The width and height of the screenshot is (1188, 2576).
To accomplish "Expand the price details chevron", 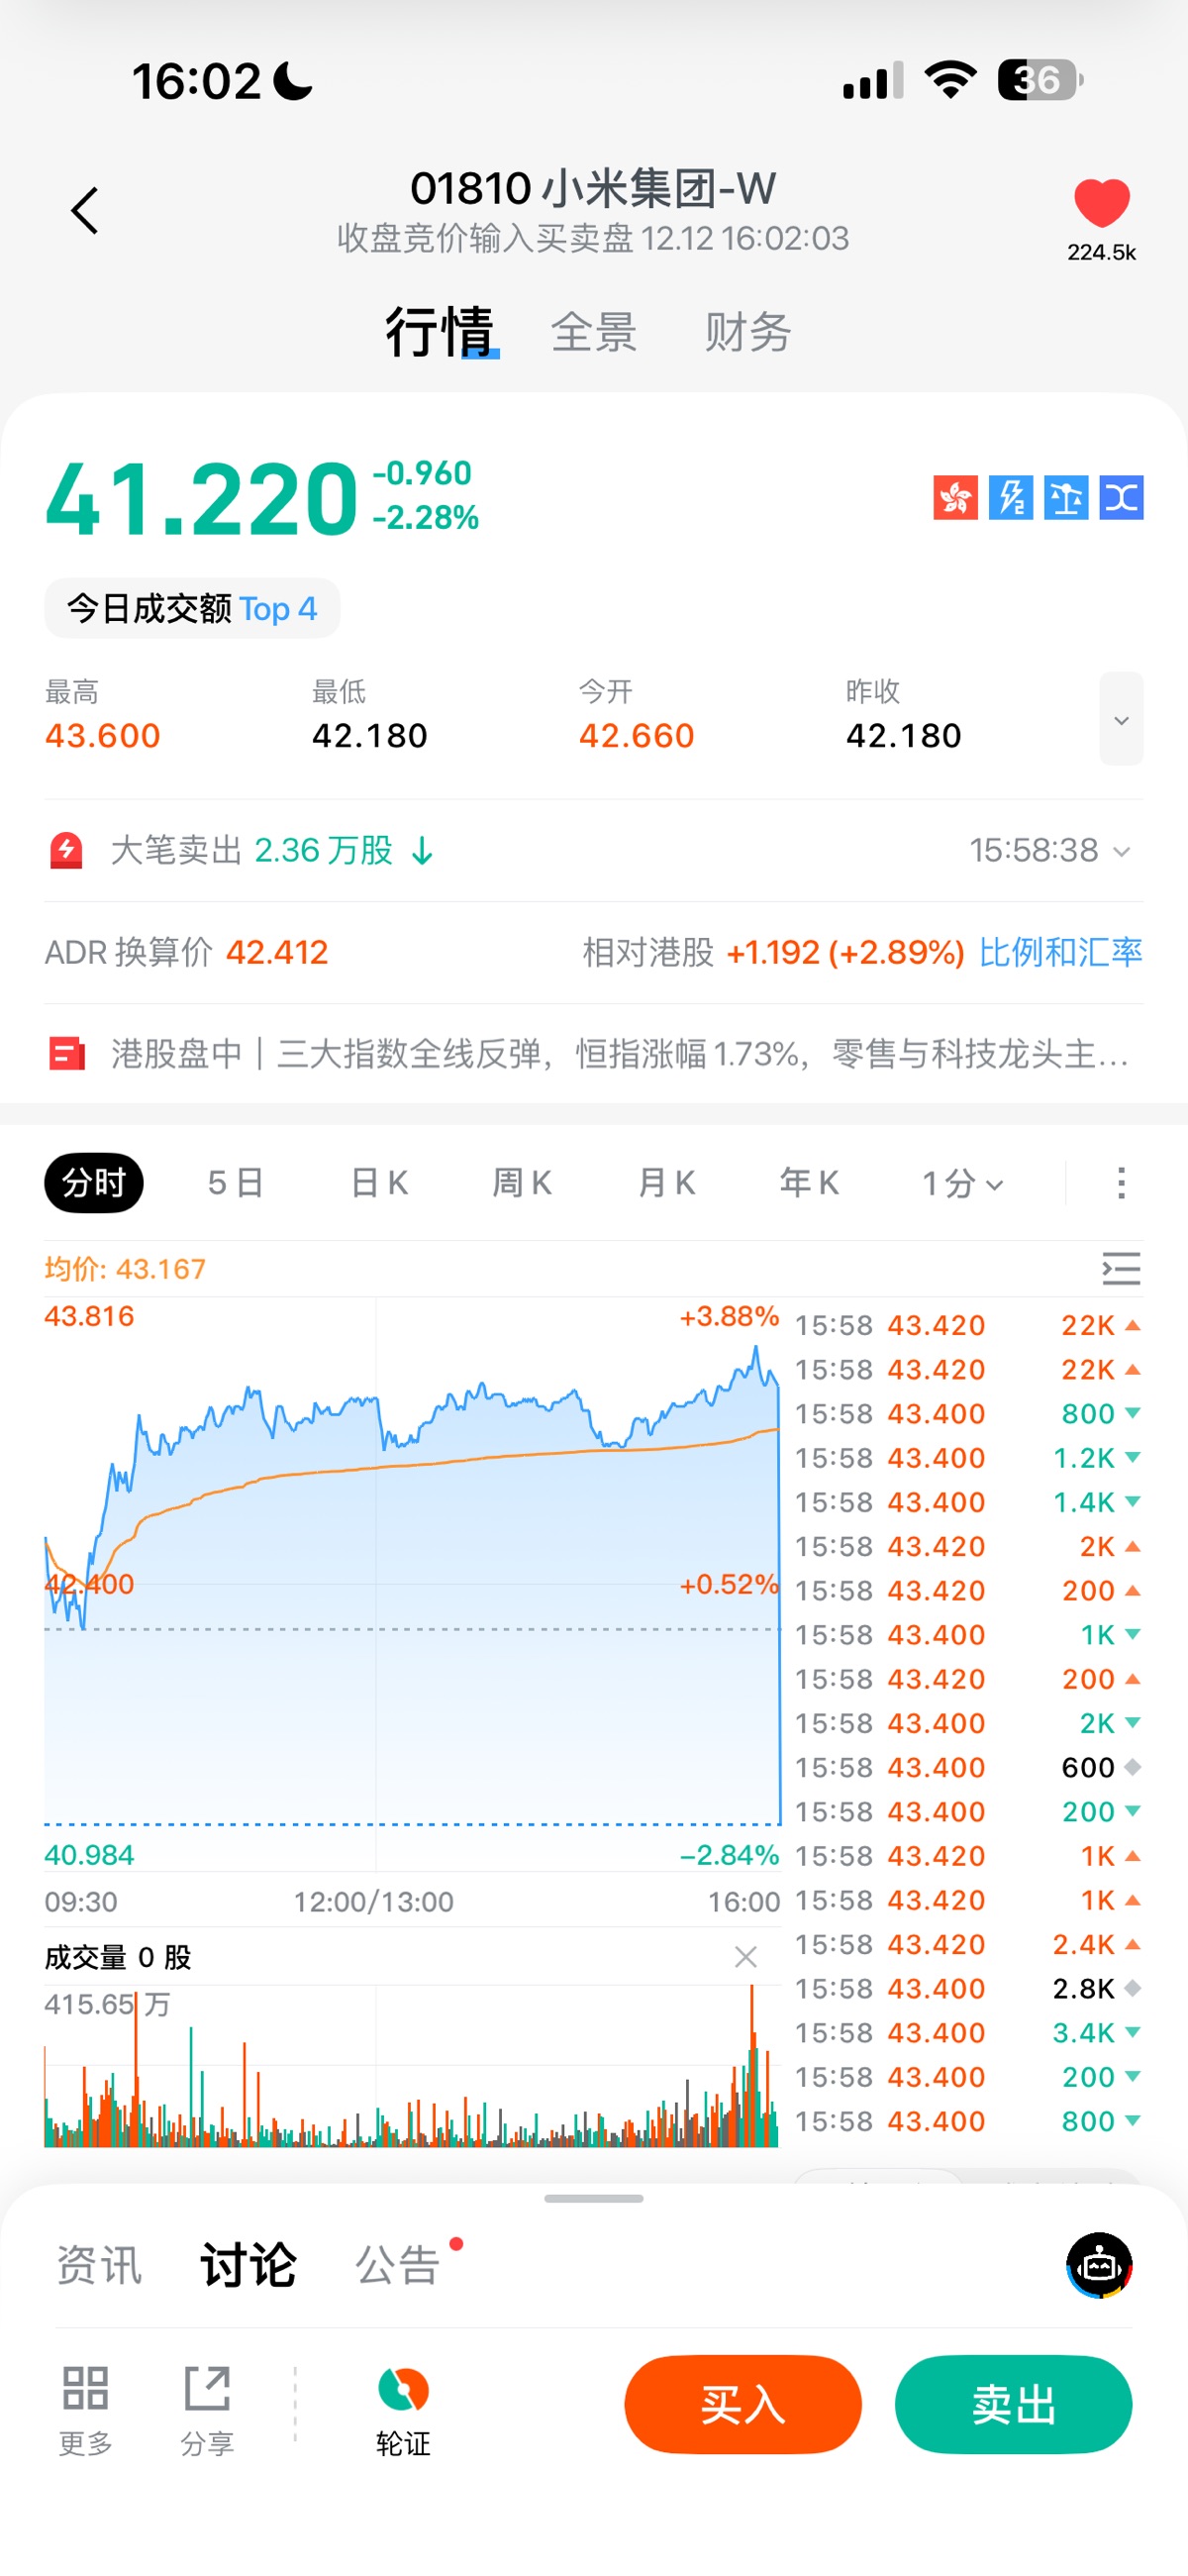I will pyautogui.click(x=1121, y=719).
